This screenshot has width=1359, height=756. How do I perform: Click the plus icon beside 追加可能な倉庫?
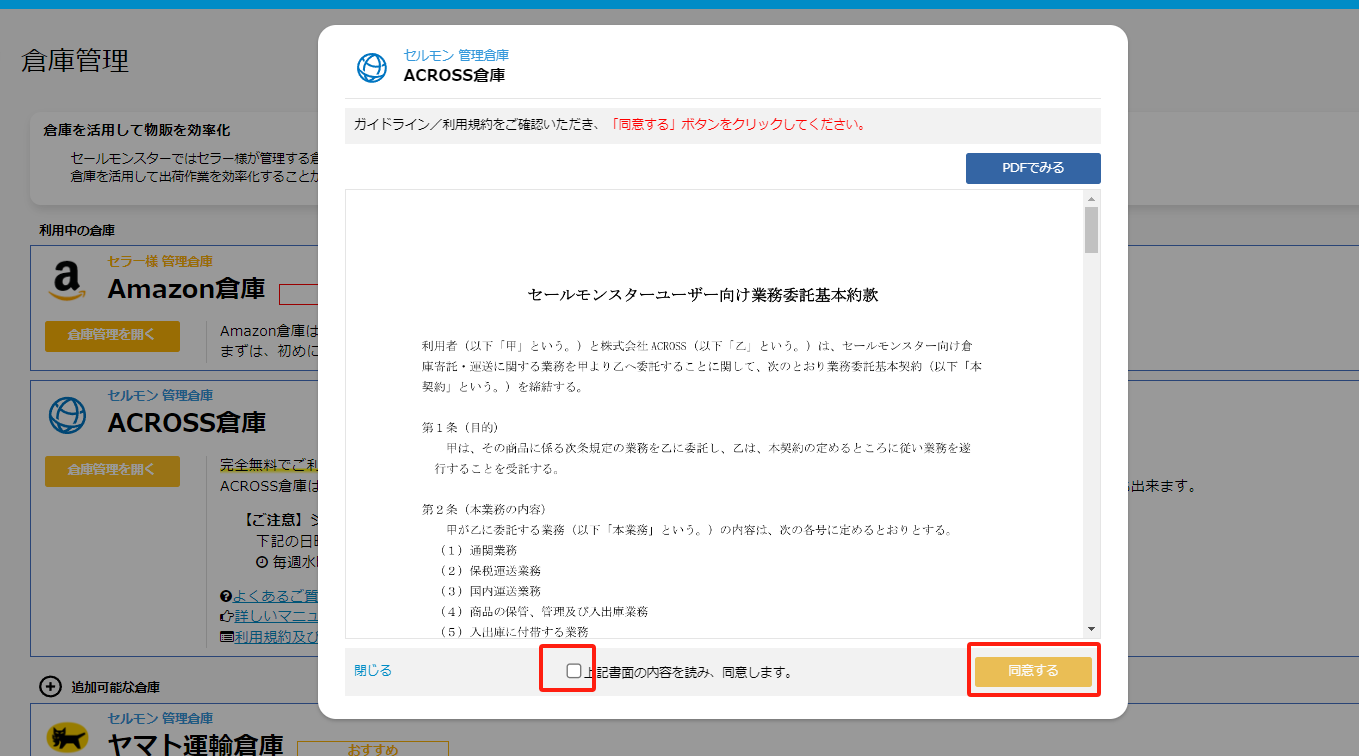[x=50, y=686]
